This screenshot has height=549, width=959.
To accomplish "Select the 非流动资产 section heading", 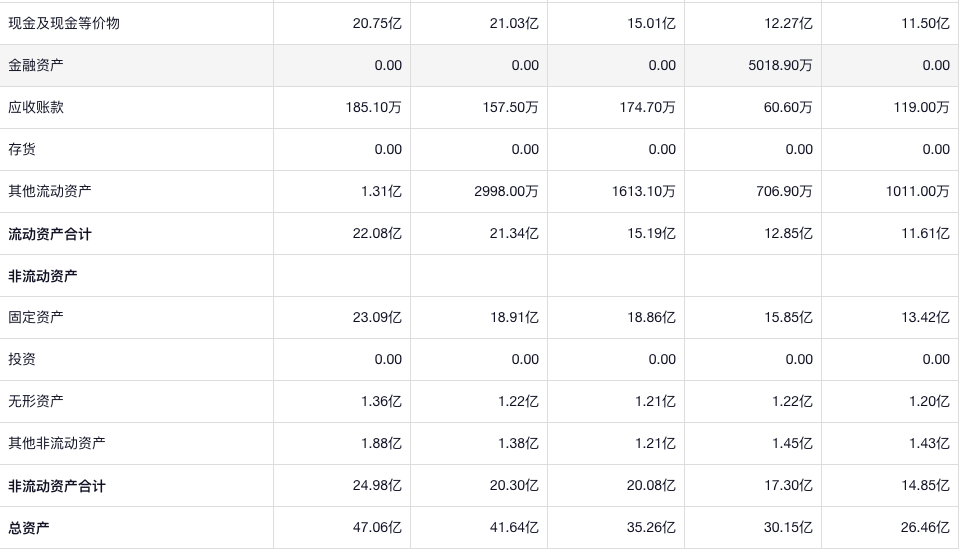I will coord(43,276).
